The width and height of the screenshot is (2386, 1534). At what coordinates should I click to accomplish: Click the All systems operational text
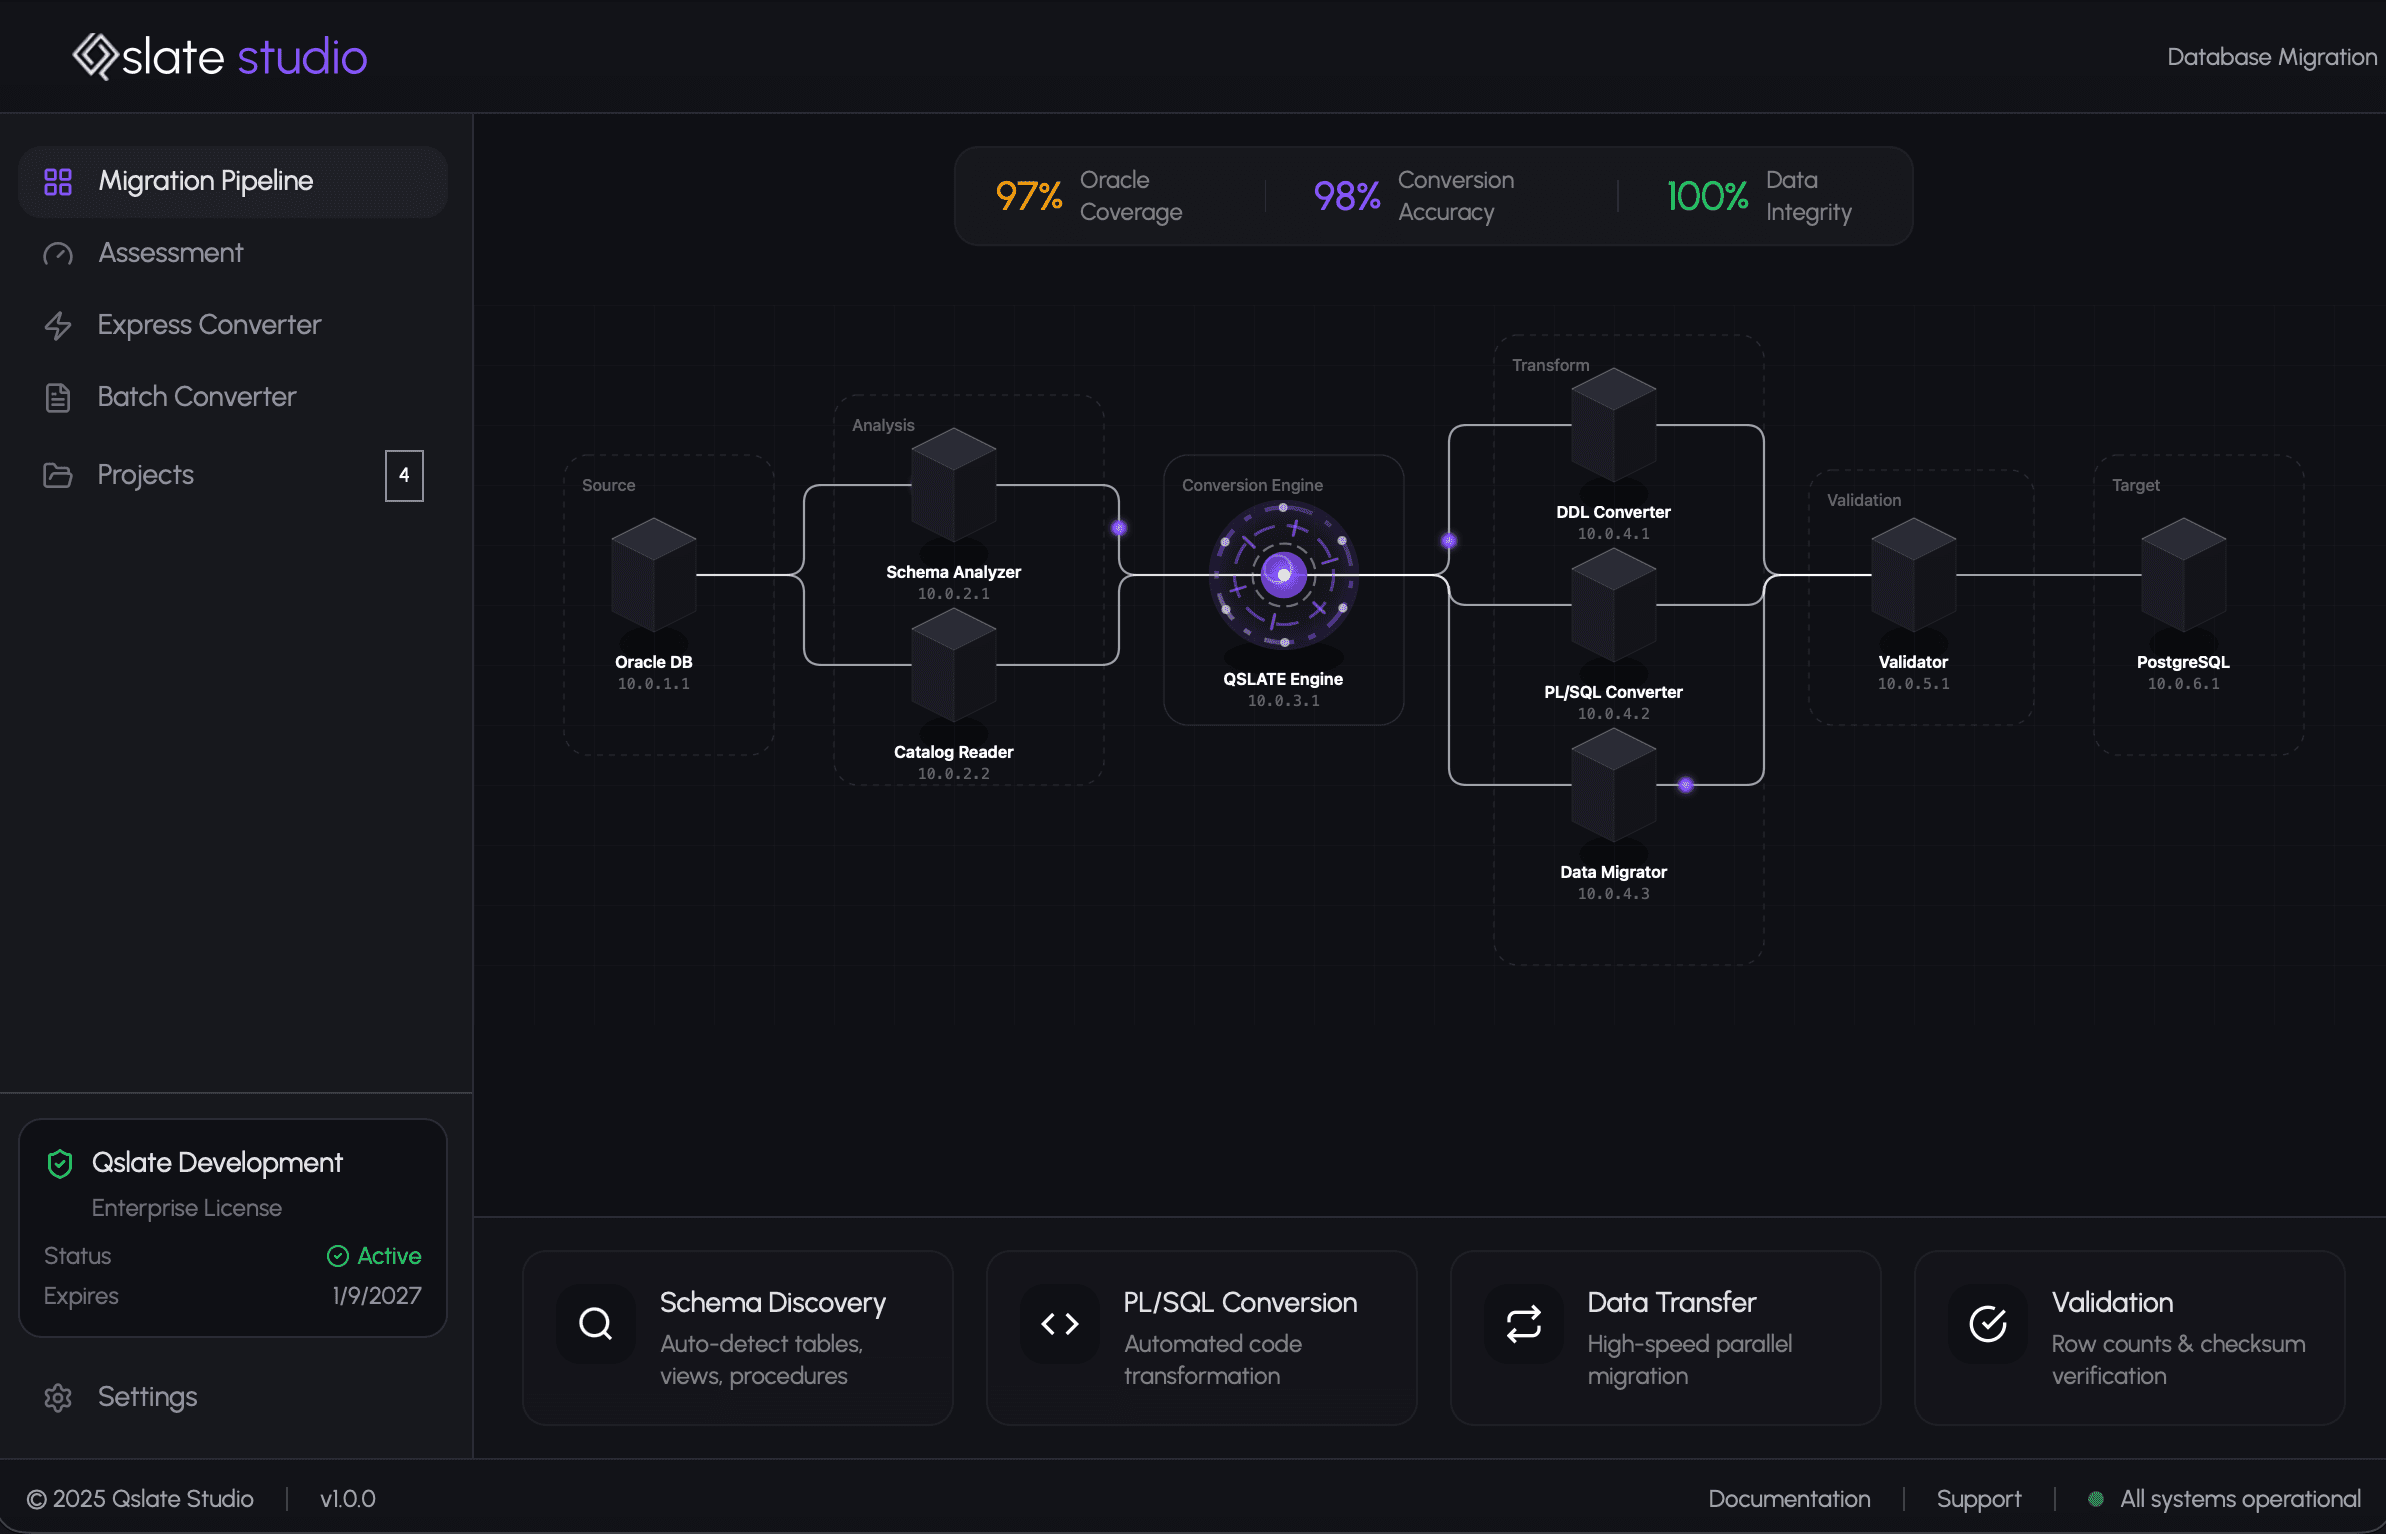[2240, 1499]
